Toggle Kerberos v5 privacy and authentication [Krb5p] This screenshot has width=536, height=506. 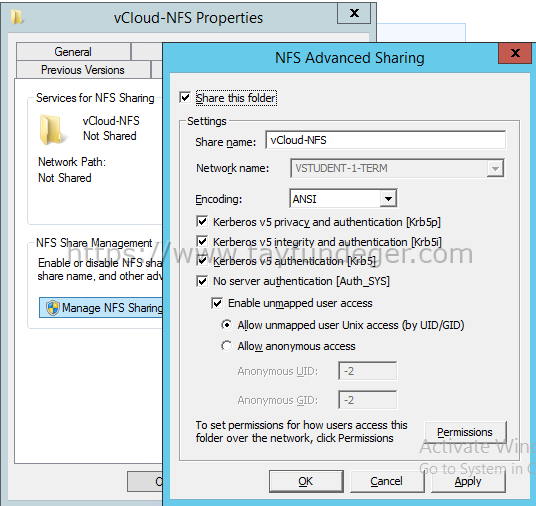(x=202, y=222)
